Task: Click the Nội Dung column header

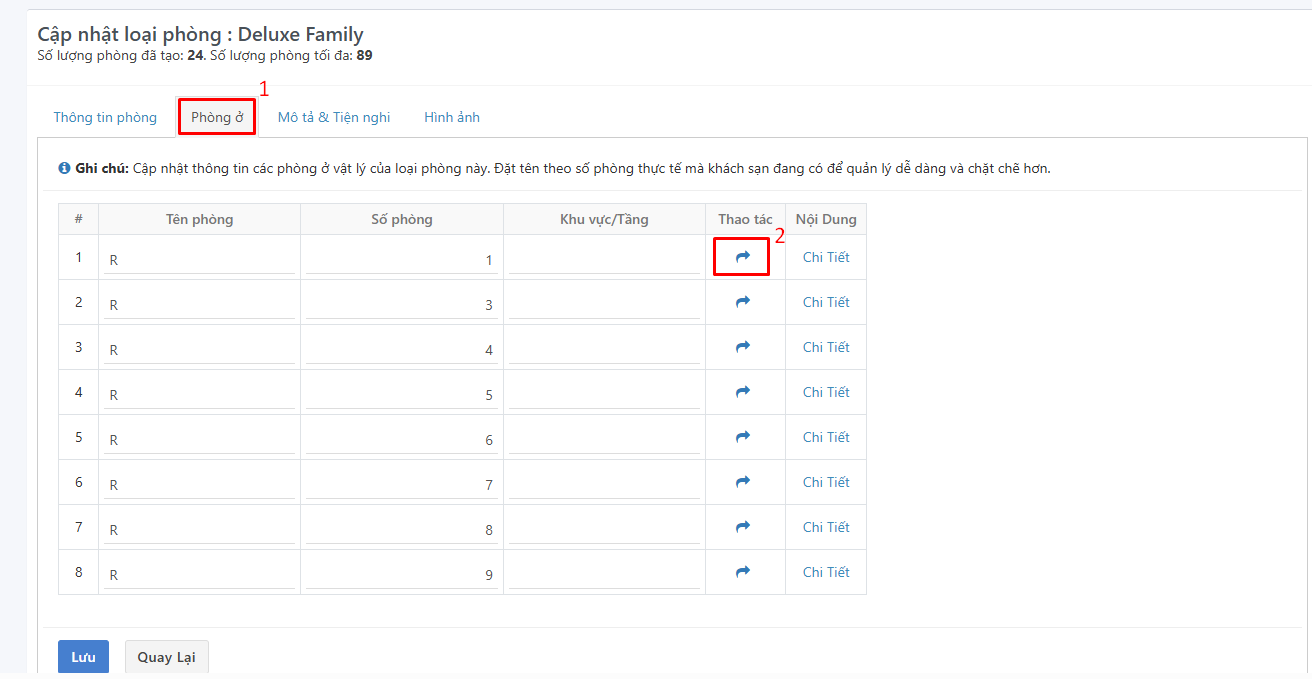Action: click(x=826, y=219)
